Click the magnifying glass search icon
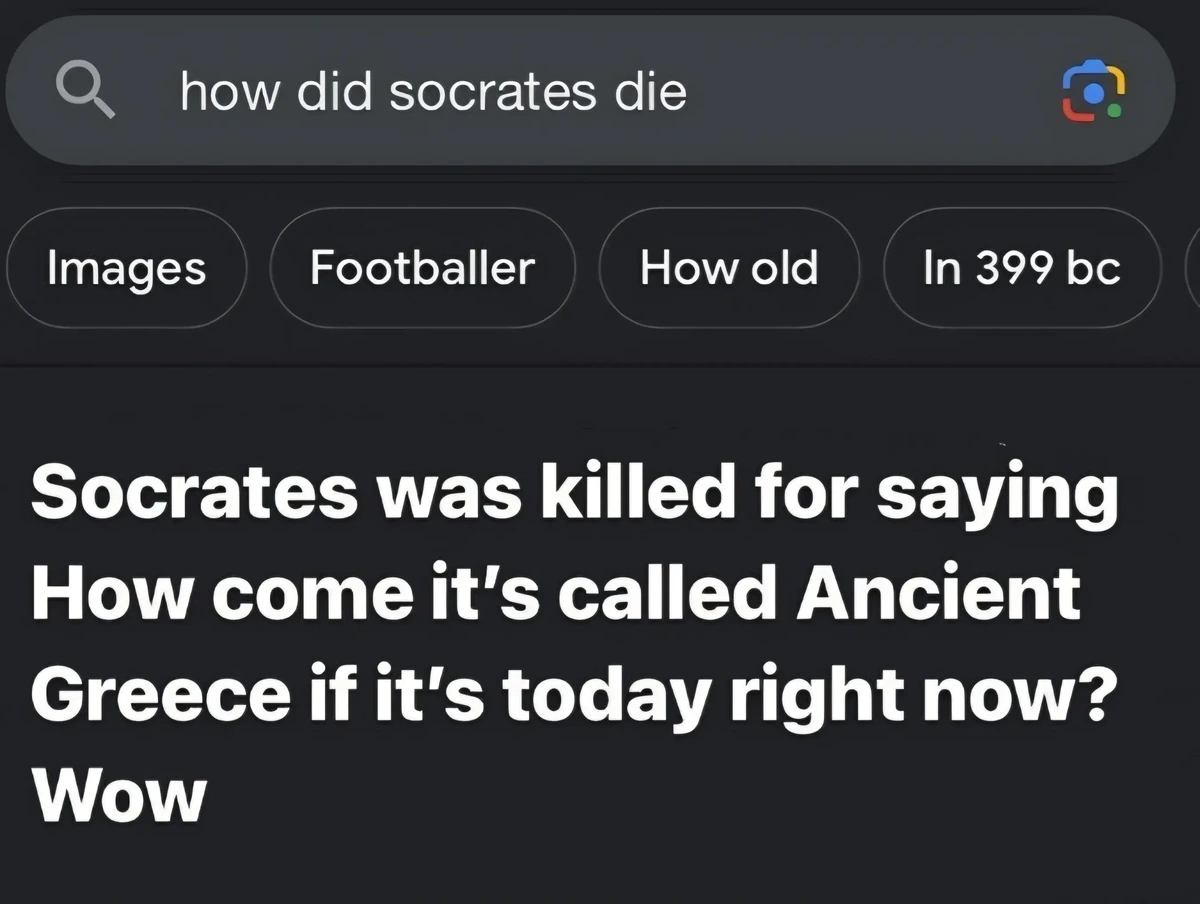 [x=84, y=91]
